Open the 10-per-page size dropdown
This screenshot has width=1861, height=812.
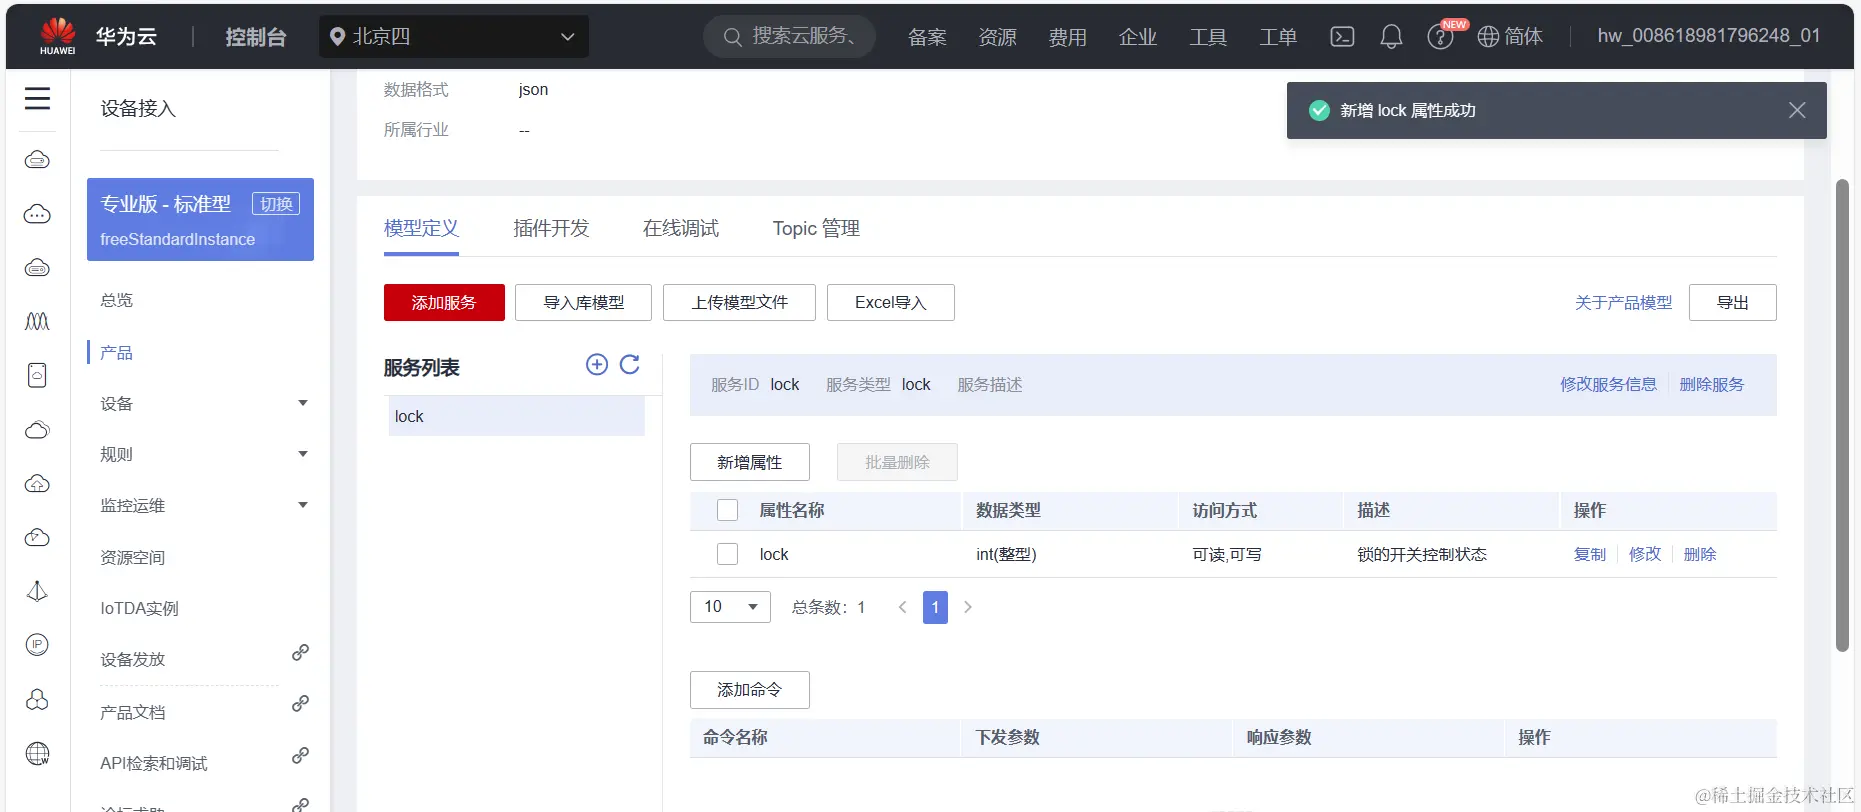pyautogui.click(x=730, y=607)
